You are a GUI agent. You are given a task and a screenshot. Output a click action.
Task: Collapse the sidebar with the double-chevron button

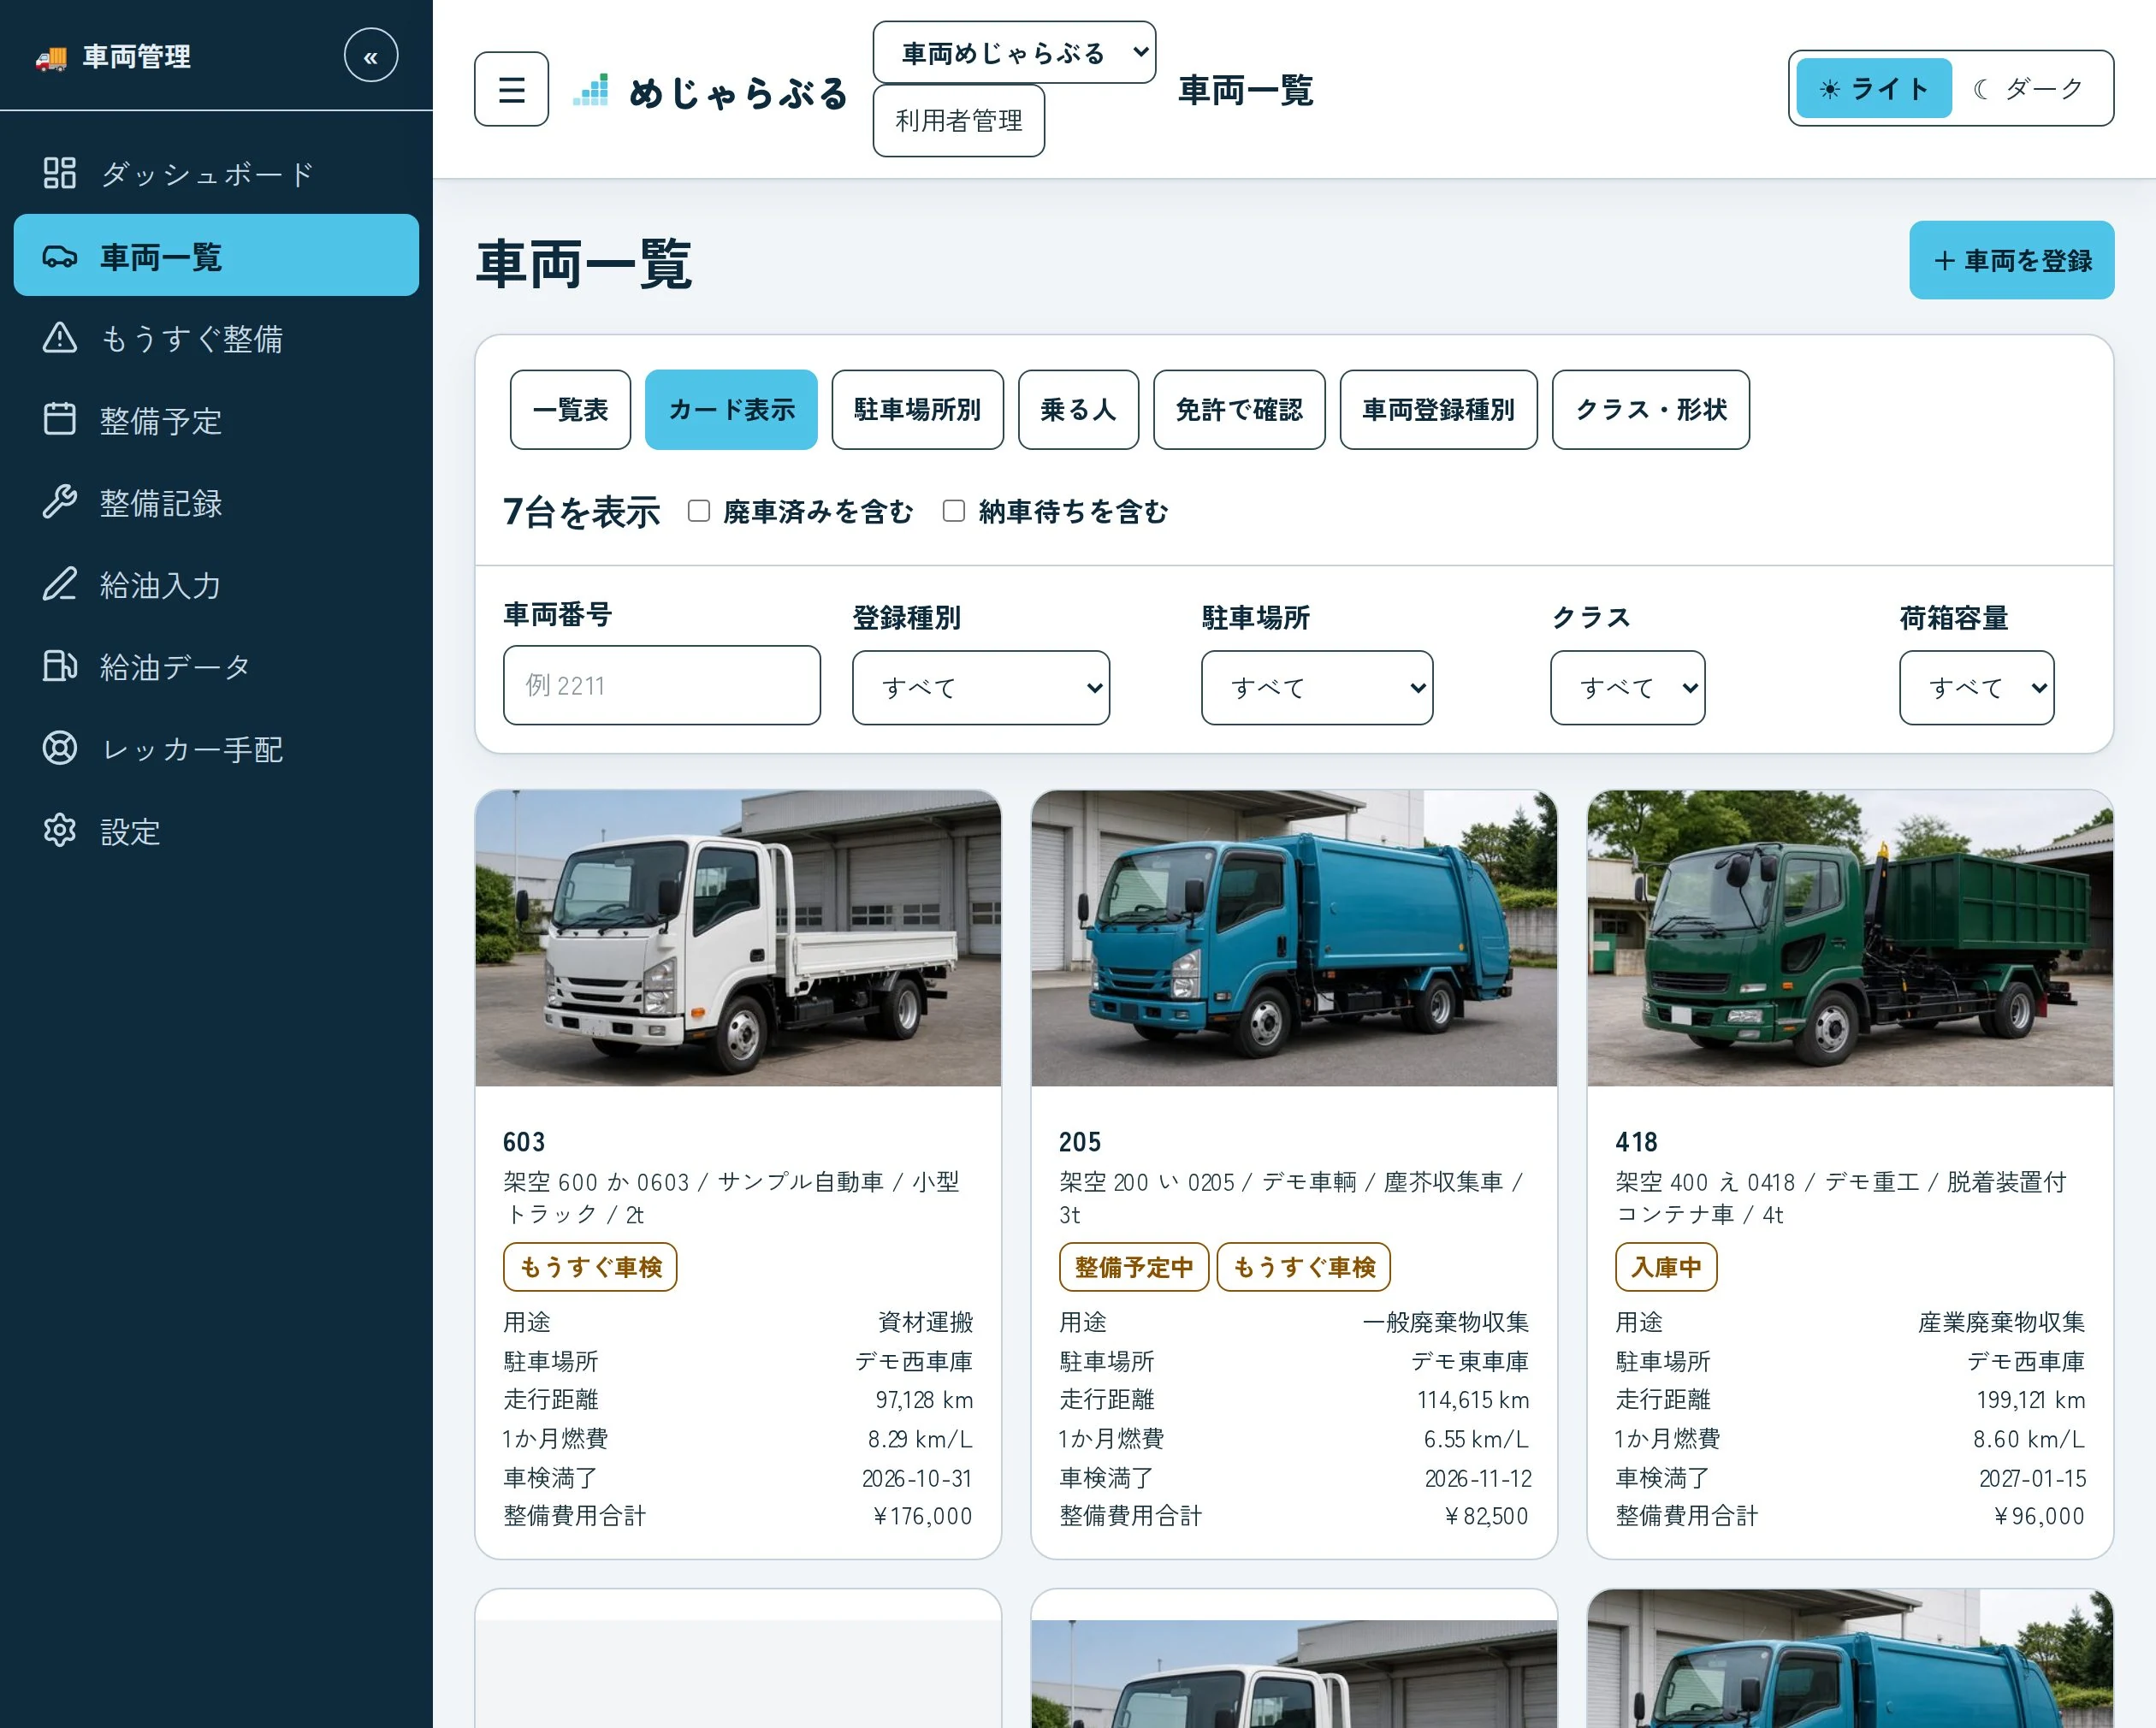pyautogui.click(x=371, y=56)
